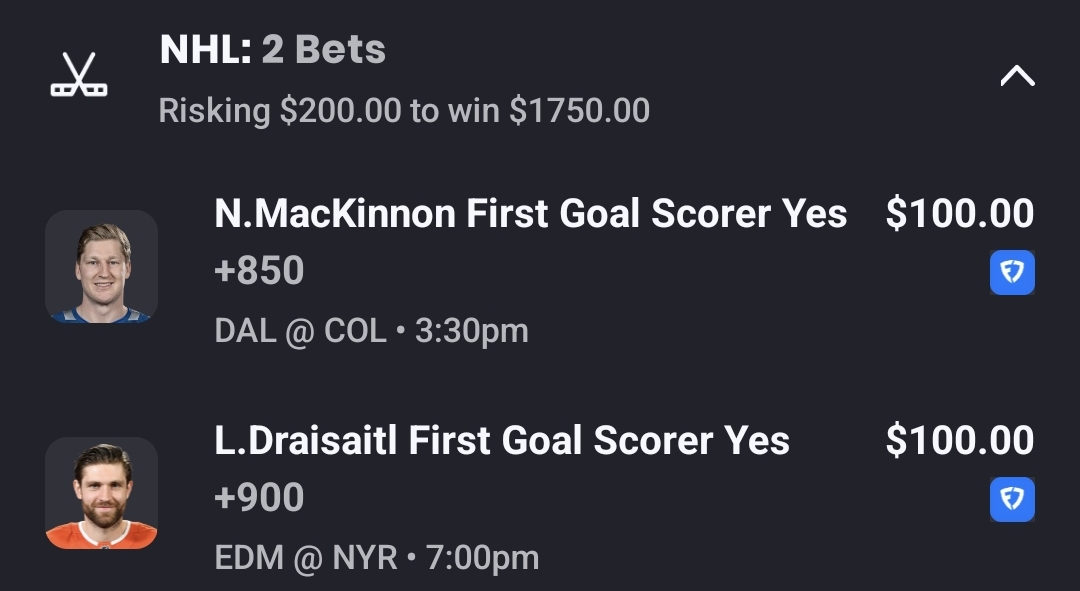Click the "2 Bets" count in header
The width and height of the screenshot is (1080, 591).
pos(323,50)
